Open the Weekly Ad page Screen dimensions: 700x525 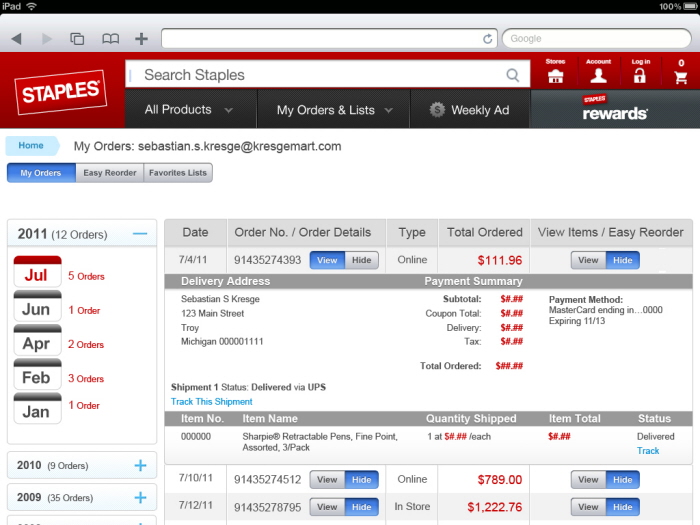(469, 110)
